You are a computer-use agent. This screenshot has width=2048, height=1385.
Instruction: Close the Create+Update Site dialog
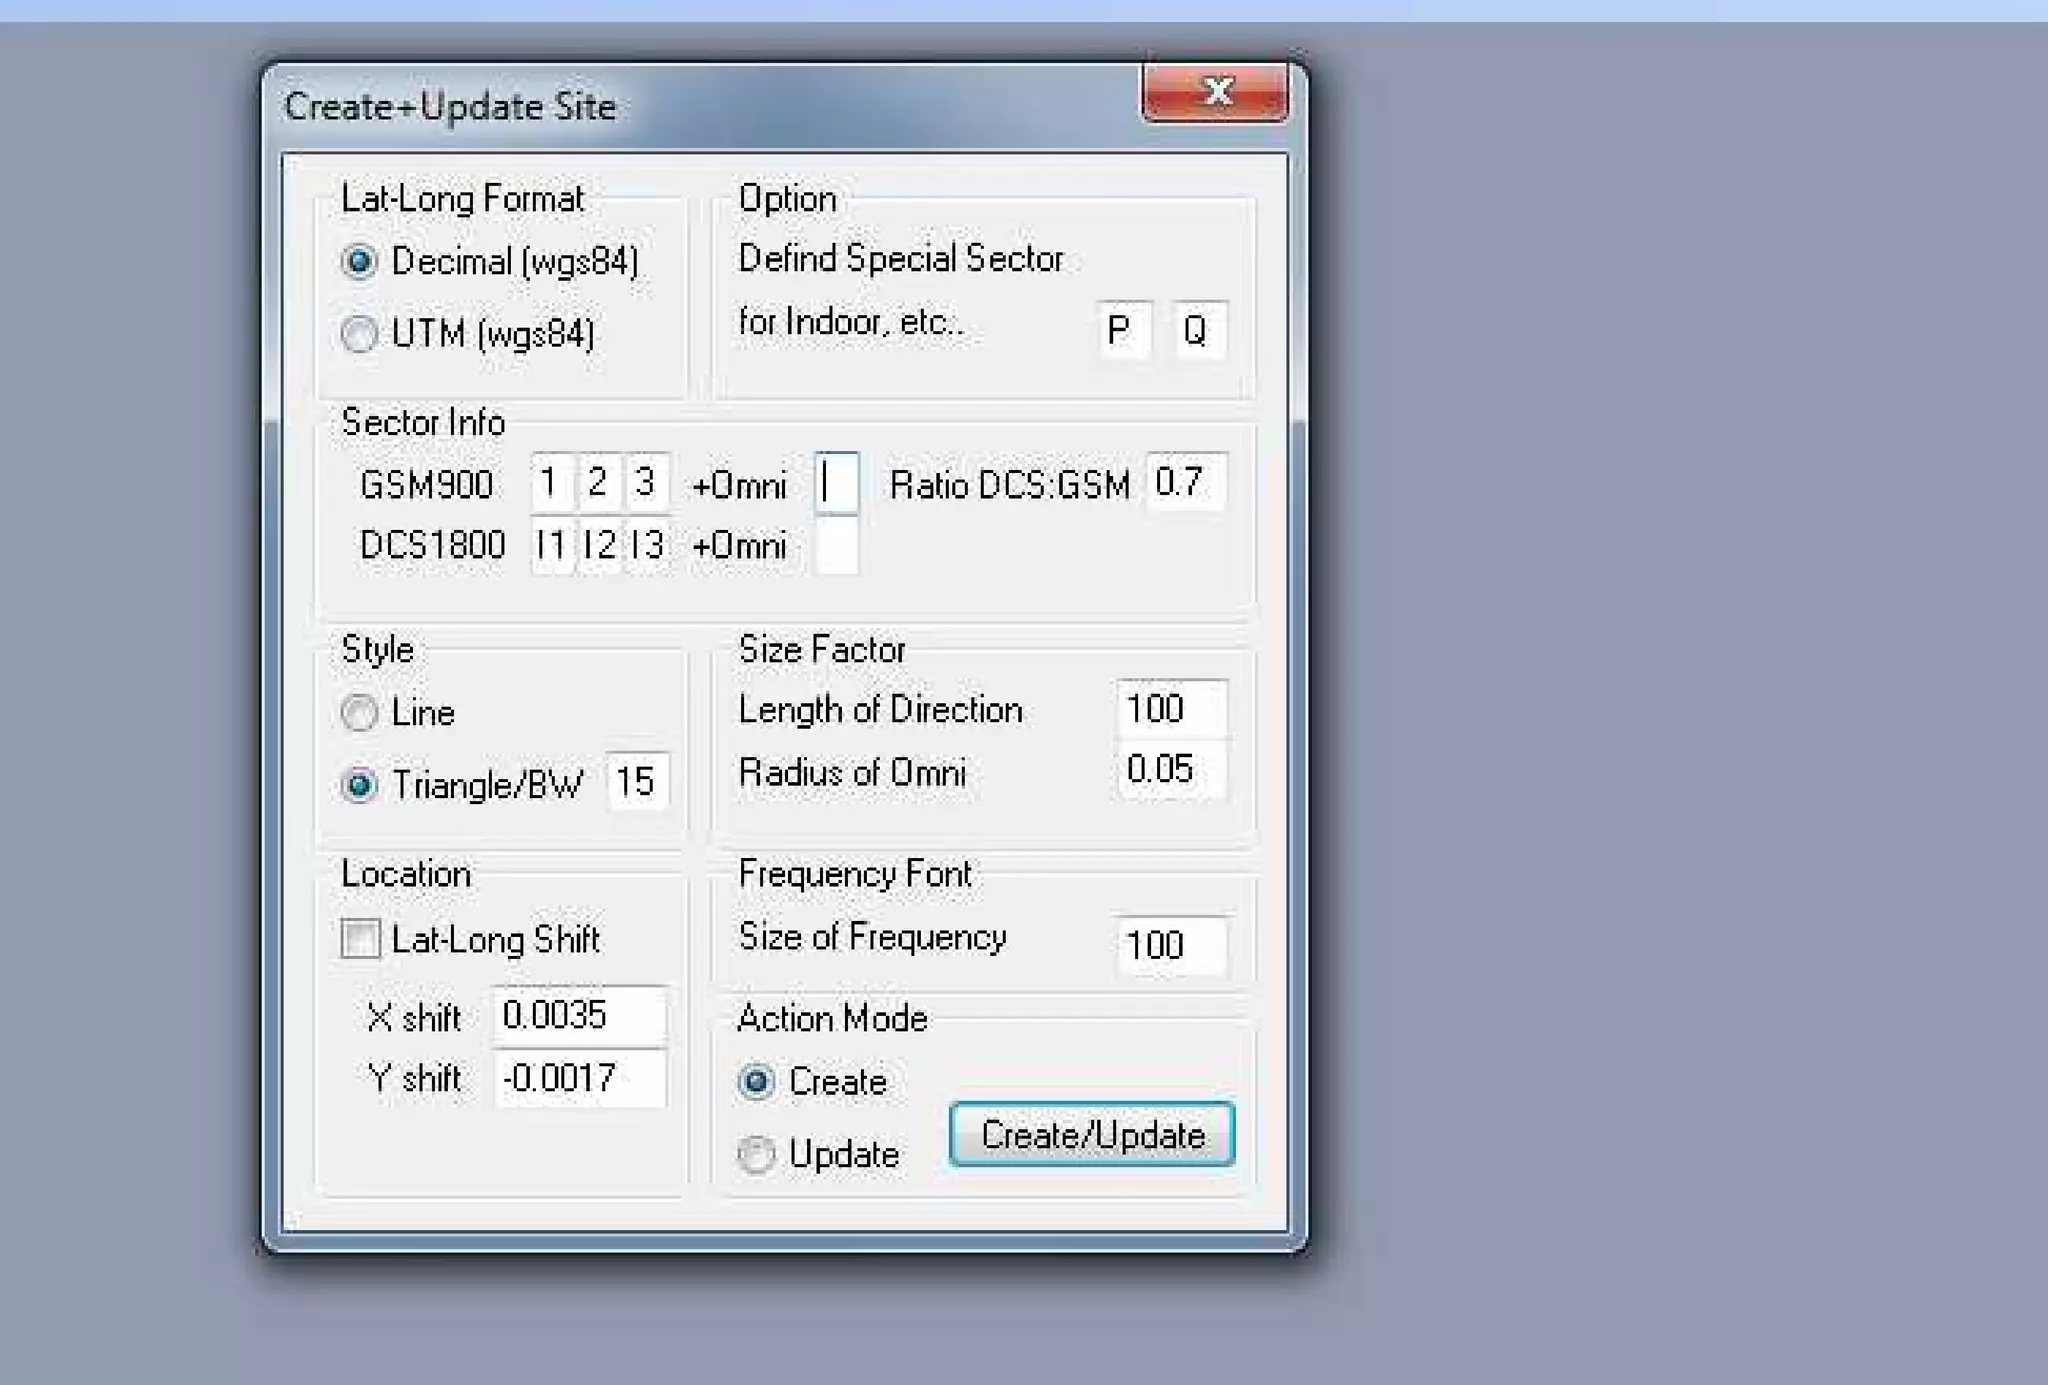pyautogui.click(x=1215, y=92)
